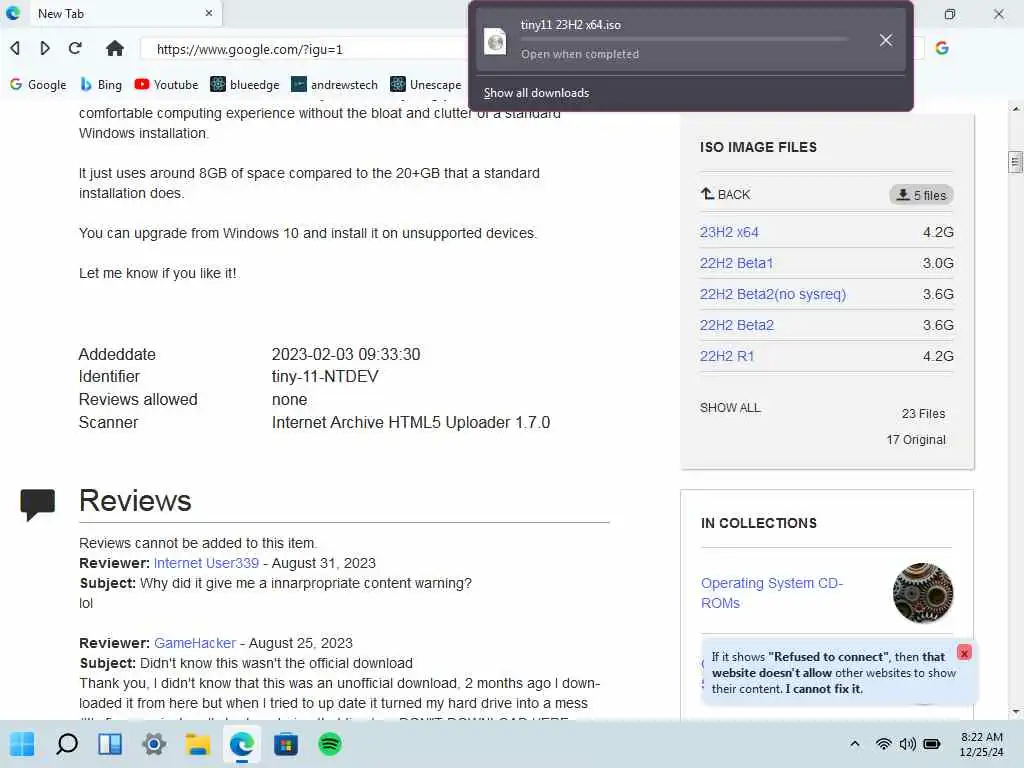This screenshot has height=768, width=1024.
Task: Click SHOW ALL files
Action: click(x=730, y=408)
